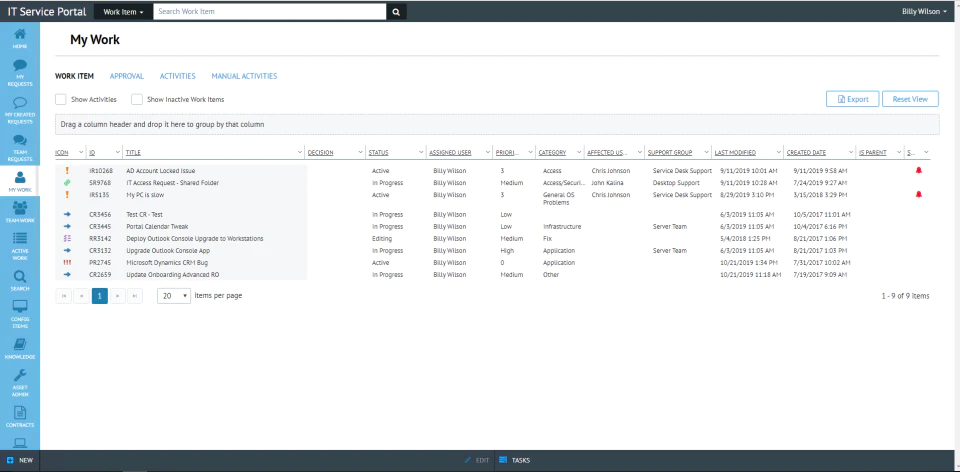Switch to the Manual Activities tab
Viewport: 960px width, 472px height.
pyautogui.click(x=244, y=77)
